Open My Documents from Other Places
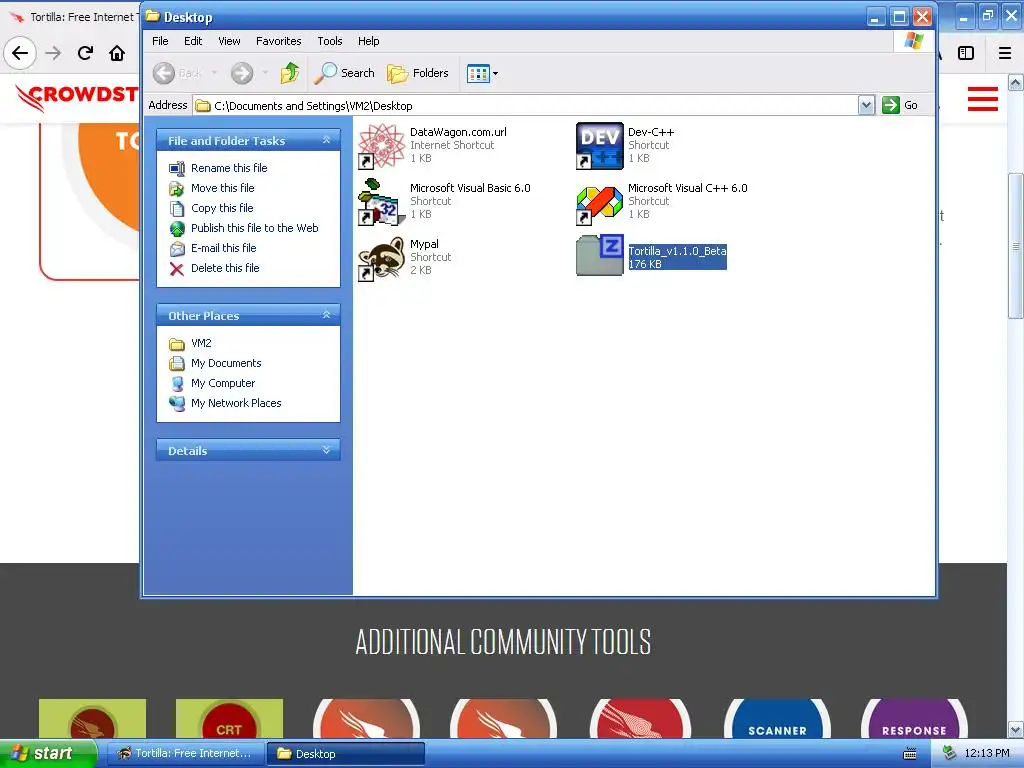This screenshot has height=768, width=1024. tap(226, 363)
